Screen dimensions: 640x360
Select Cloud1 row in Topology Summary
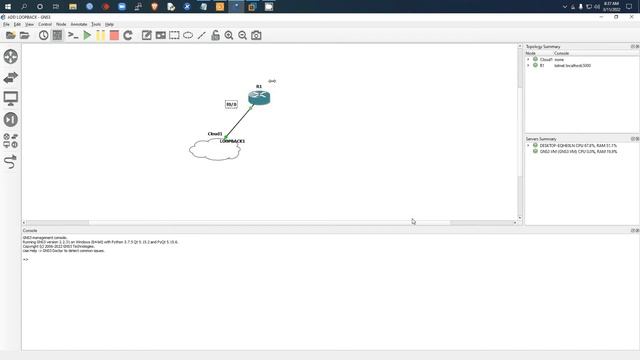(582, 60)
